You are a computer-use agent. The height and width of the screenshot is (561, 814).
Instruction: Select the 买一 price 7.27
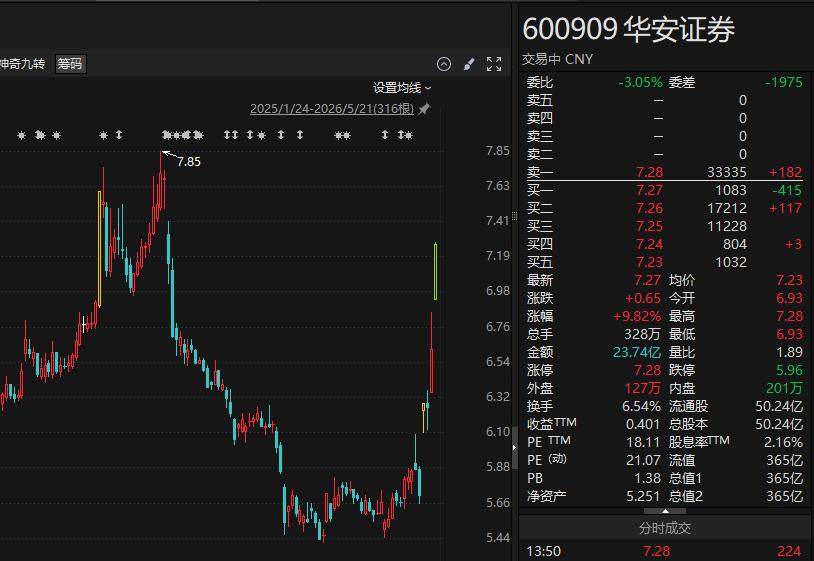pyautogui.click(x=649, y=190)
